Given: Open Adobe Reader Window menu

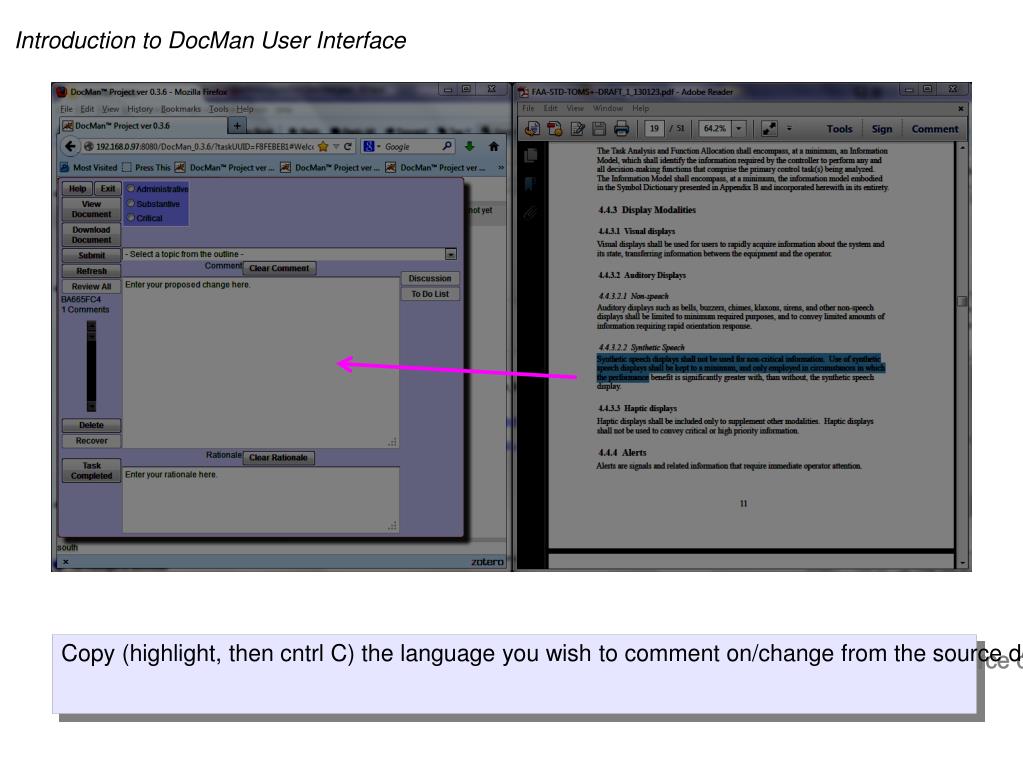Looking at the screenshot, I should (607, 108).
